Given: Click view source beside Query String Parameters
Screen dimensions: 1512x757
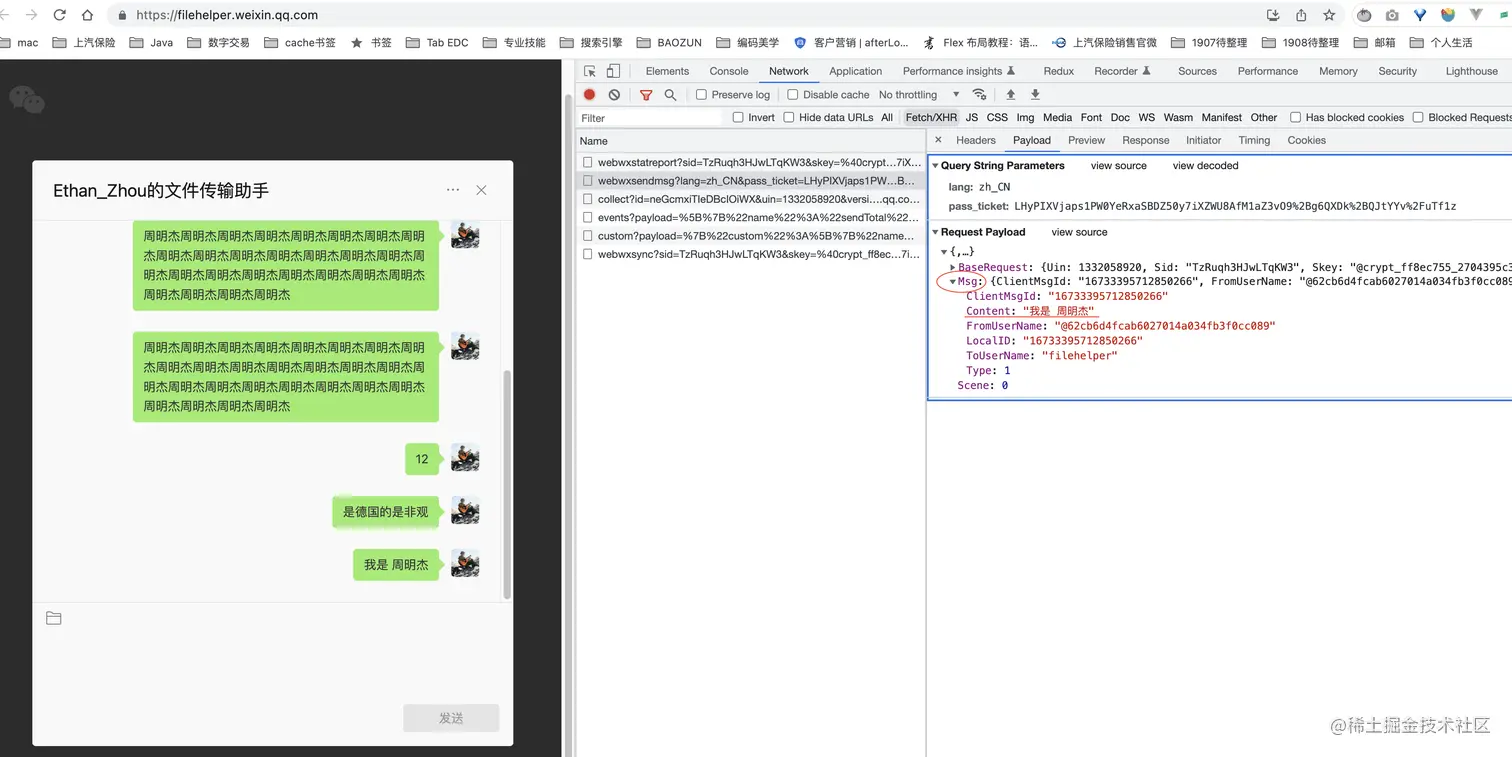Looking at the screenshot, I should click(1118, 166).
